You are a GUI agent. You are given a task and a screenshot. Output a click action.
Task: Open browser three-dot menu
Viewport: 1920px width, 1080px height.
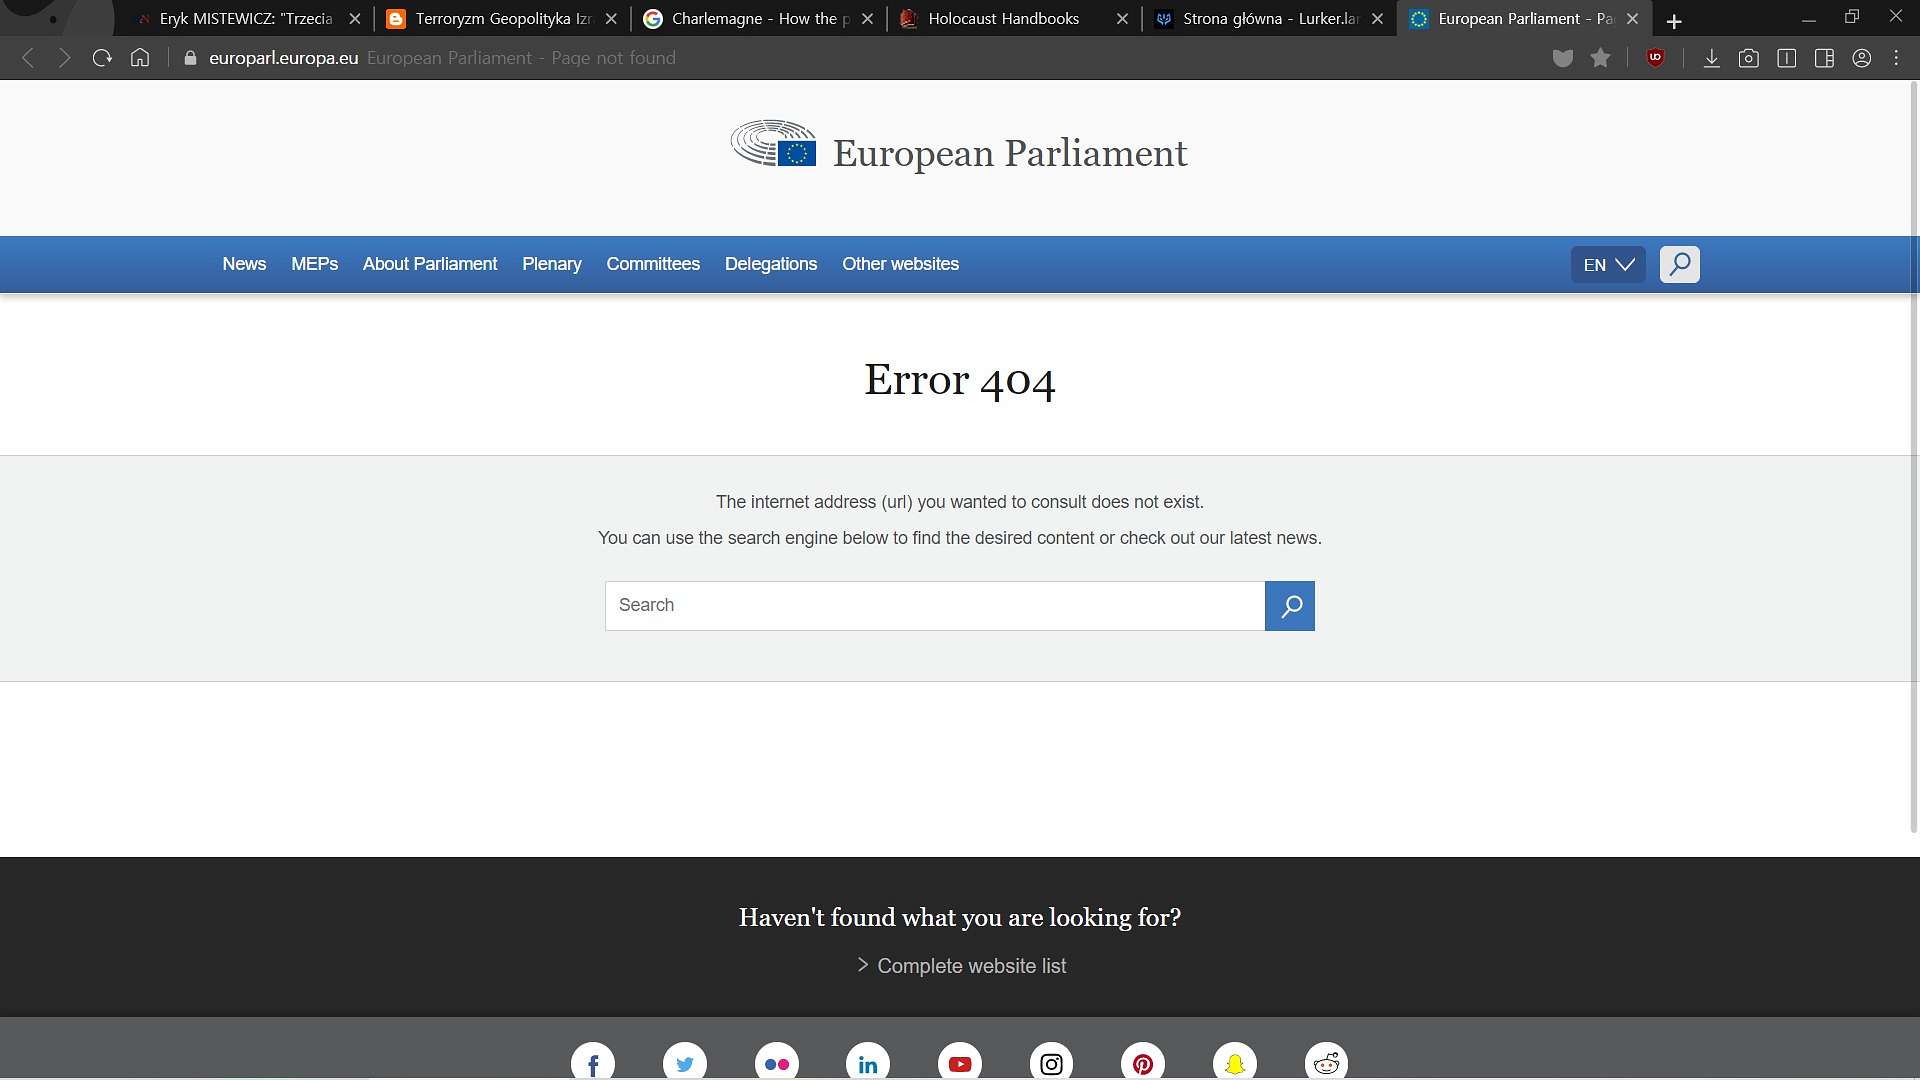(1897, 58)
